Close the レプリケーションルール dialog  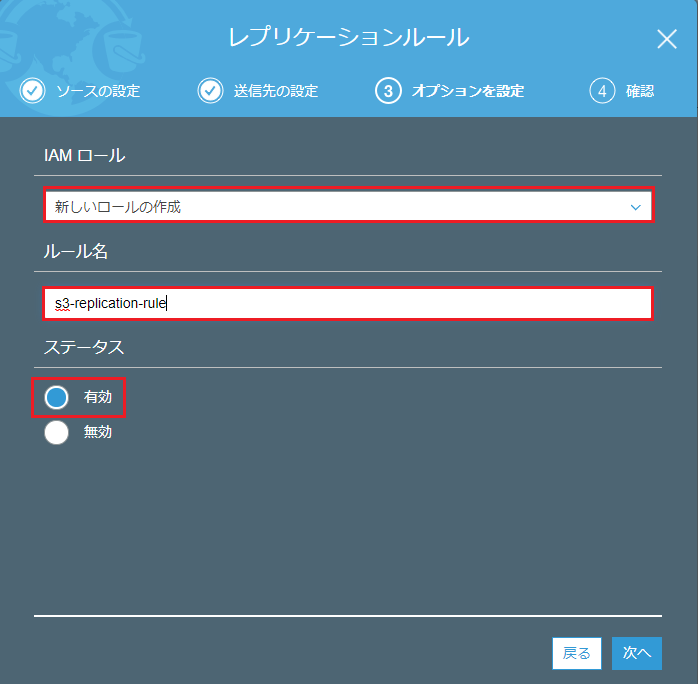point(667,39)
